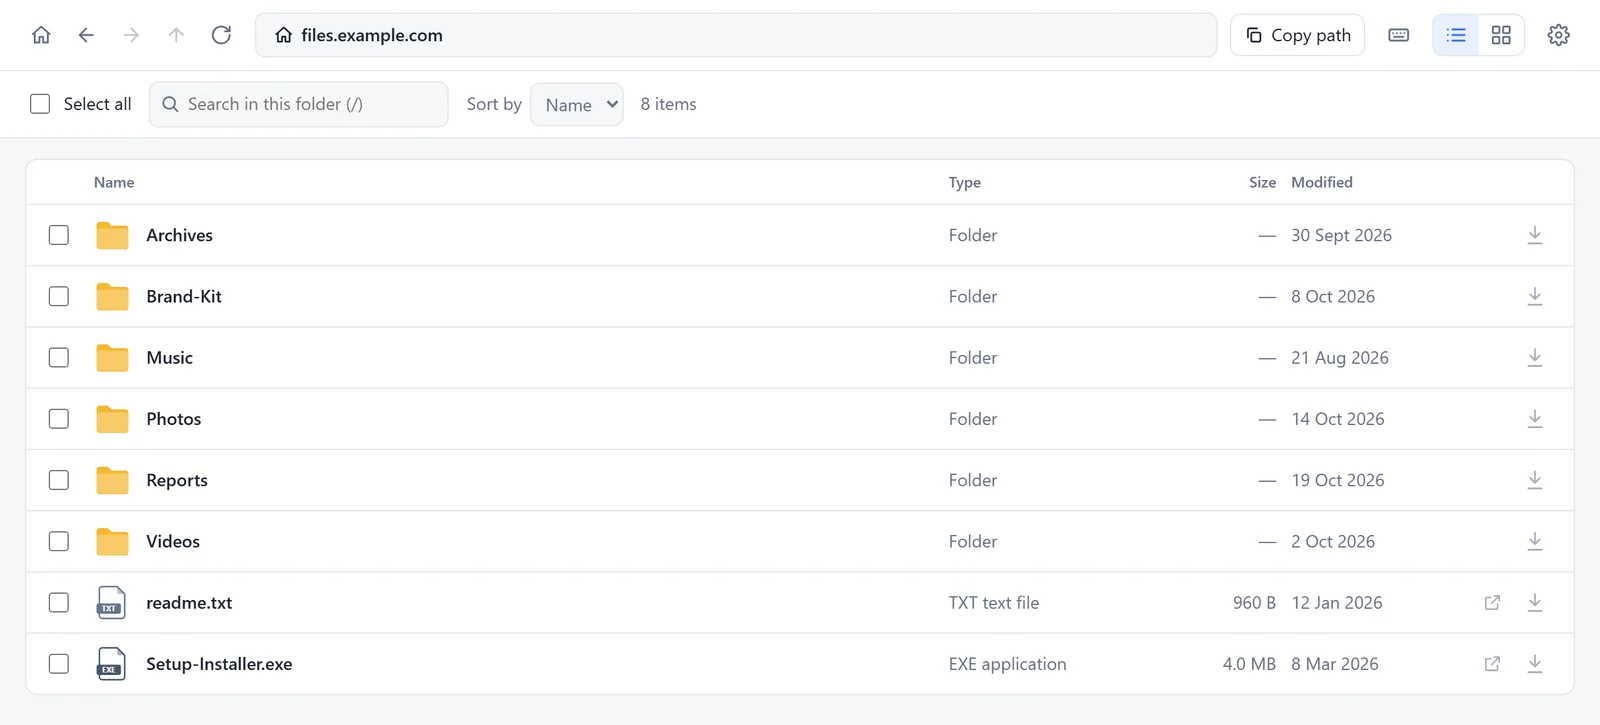The image size is (1600, 725).
Task: Download the Archives folder
Action: [x=1535, y=235]
